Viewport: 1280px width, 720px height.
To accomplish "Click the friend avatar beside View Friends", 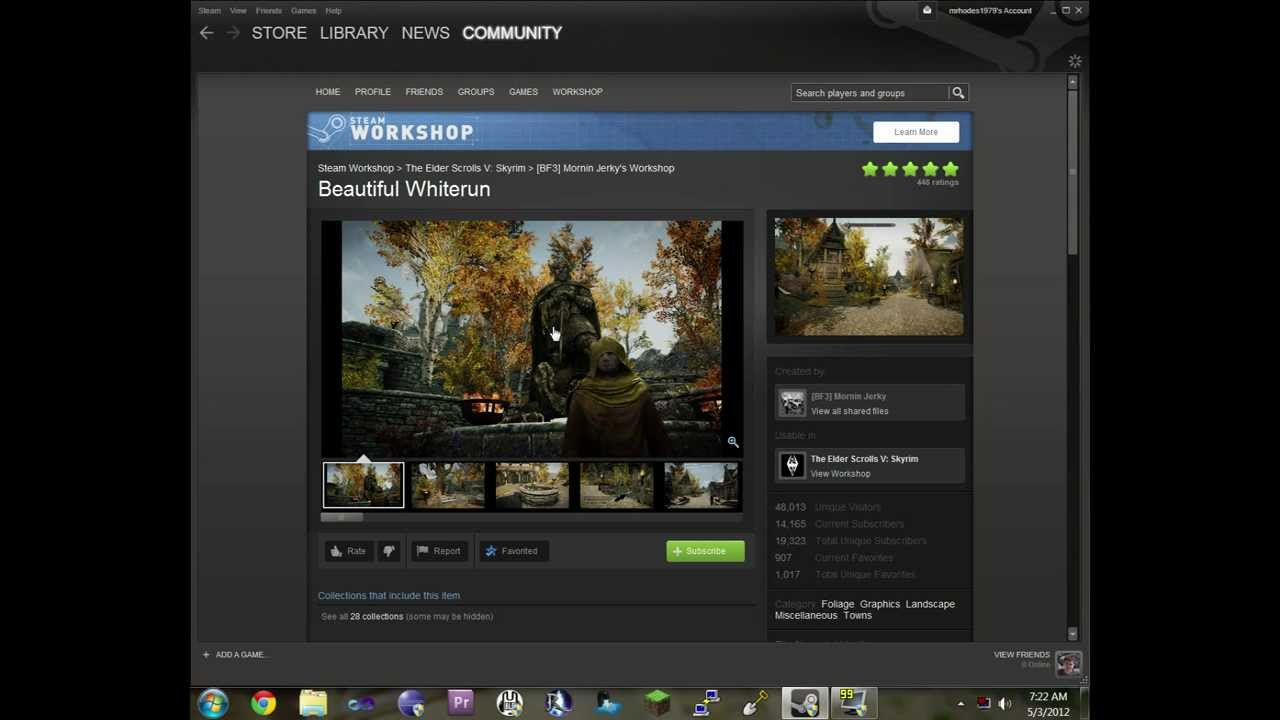I will point(1068,663).
